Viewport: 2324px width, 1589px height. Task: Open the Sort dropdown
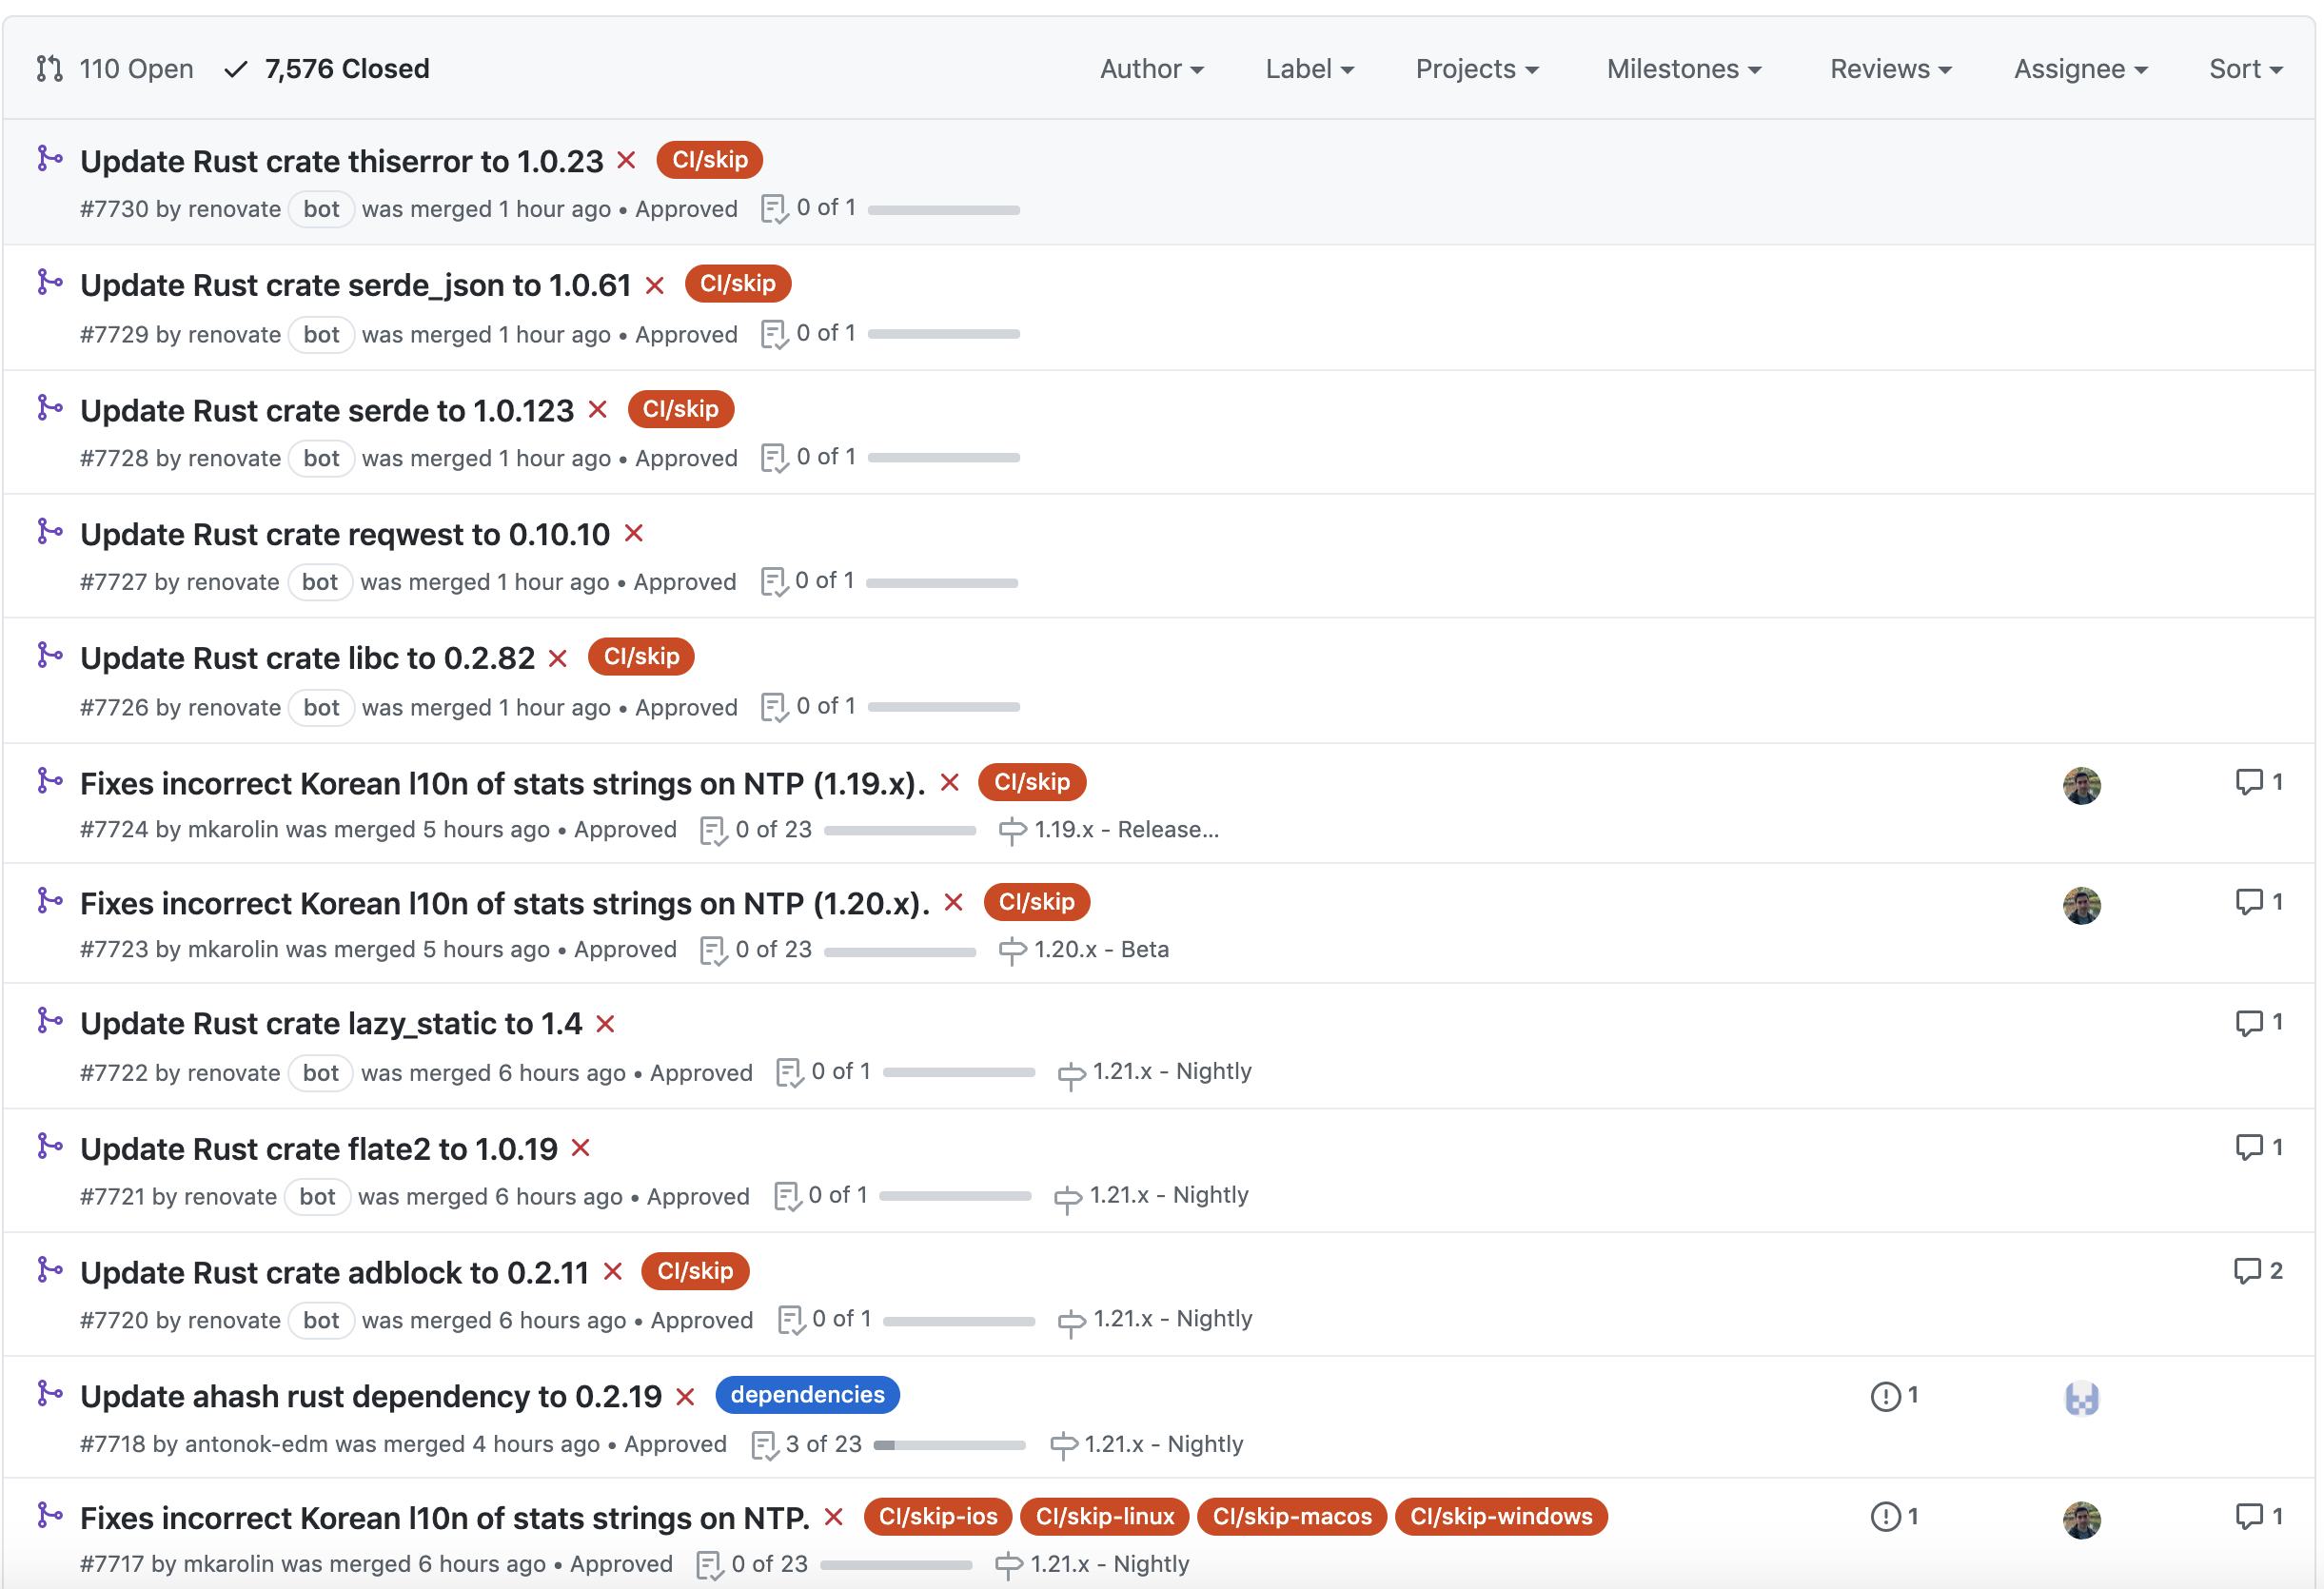pos(2245,69)
